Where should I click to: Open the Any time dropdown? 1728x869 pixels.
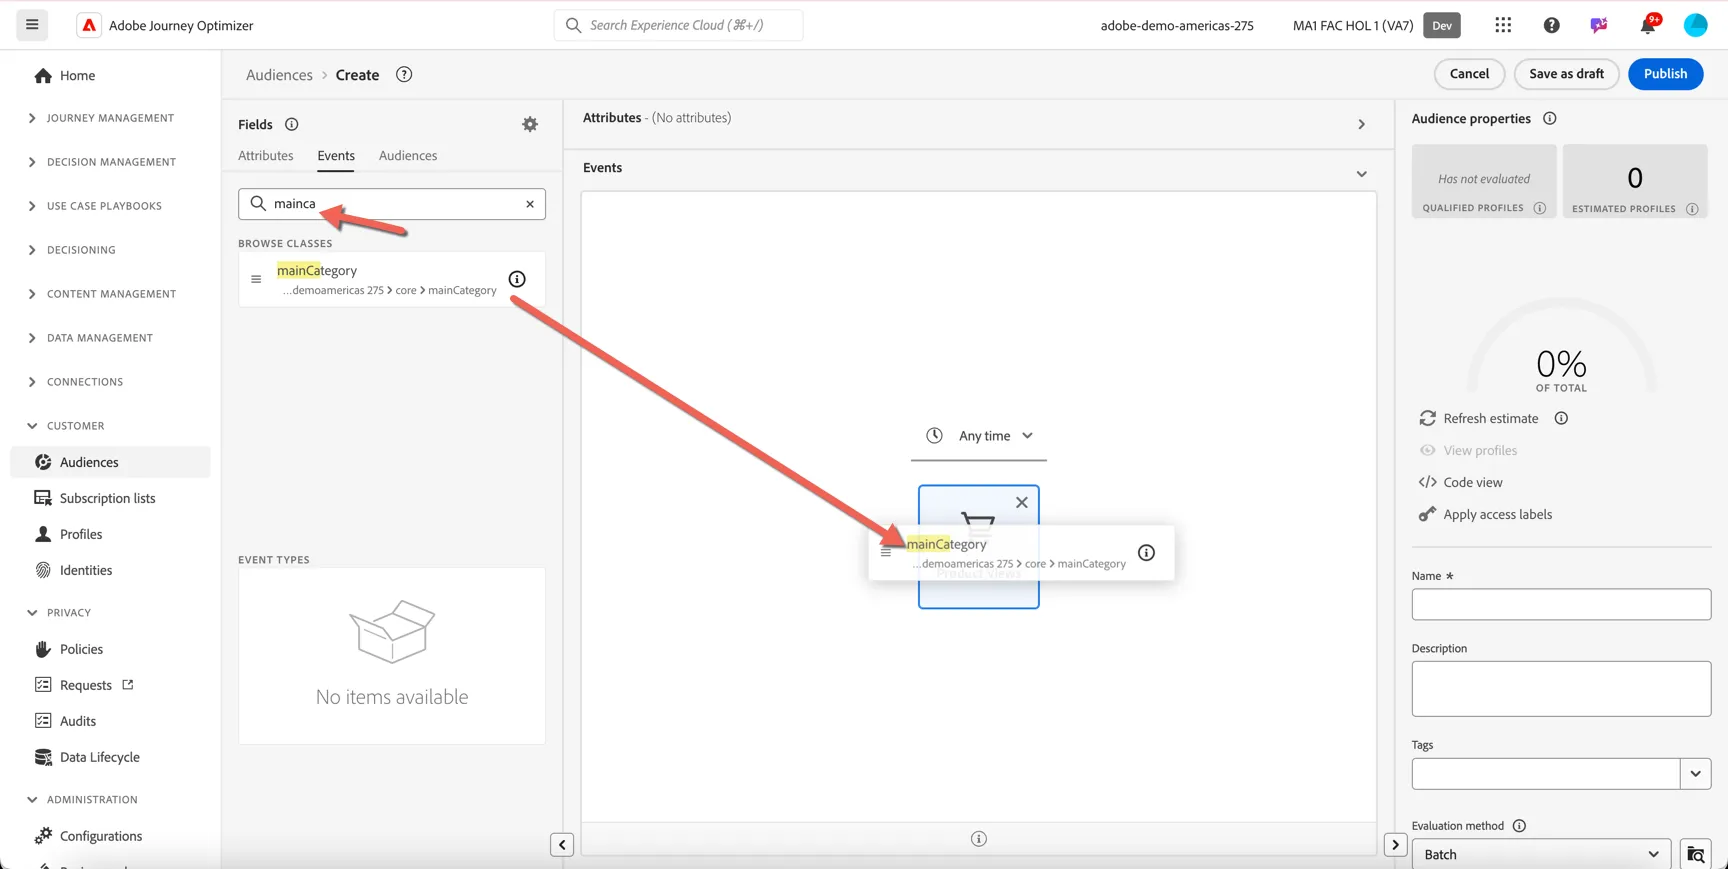(979, 436)
